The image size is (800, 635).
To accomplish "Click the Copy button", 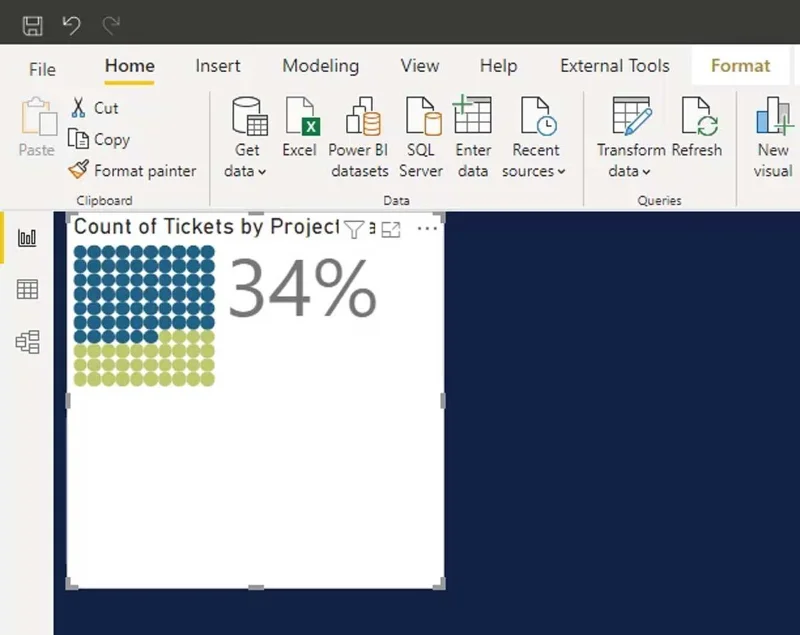I will (x=99, y=139).
